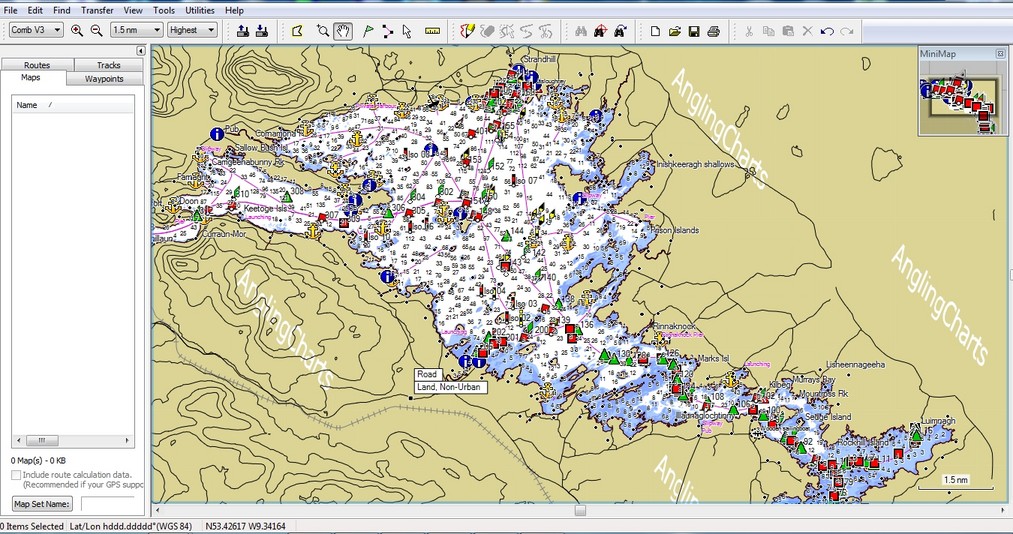
Task: Receive data from the GPS device
Action: [x=262, y=30]
